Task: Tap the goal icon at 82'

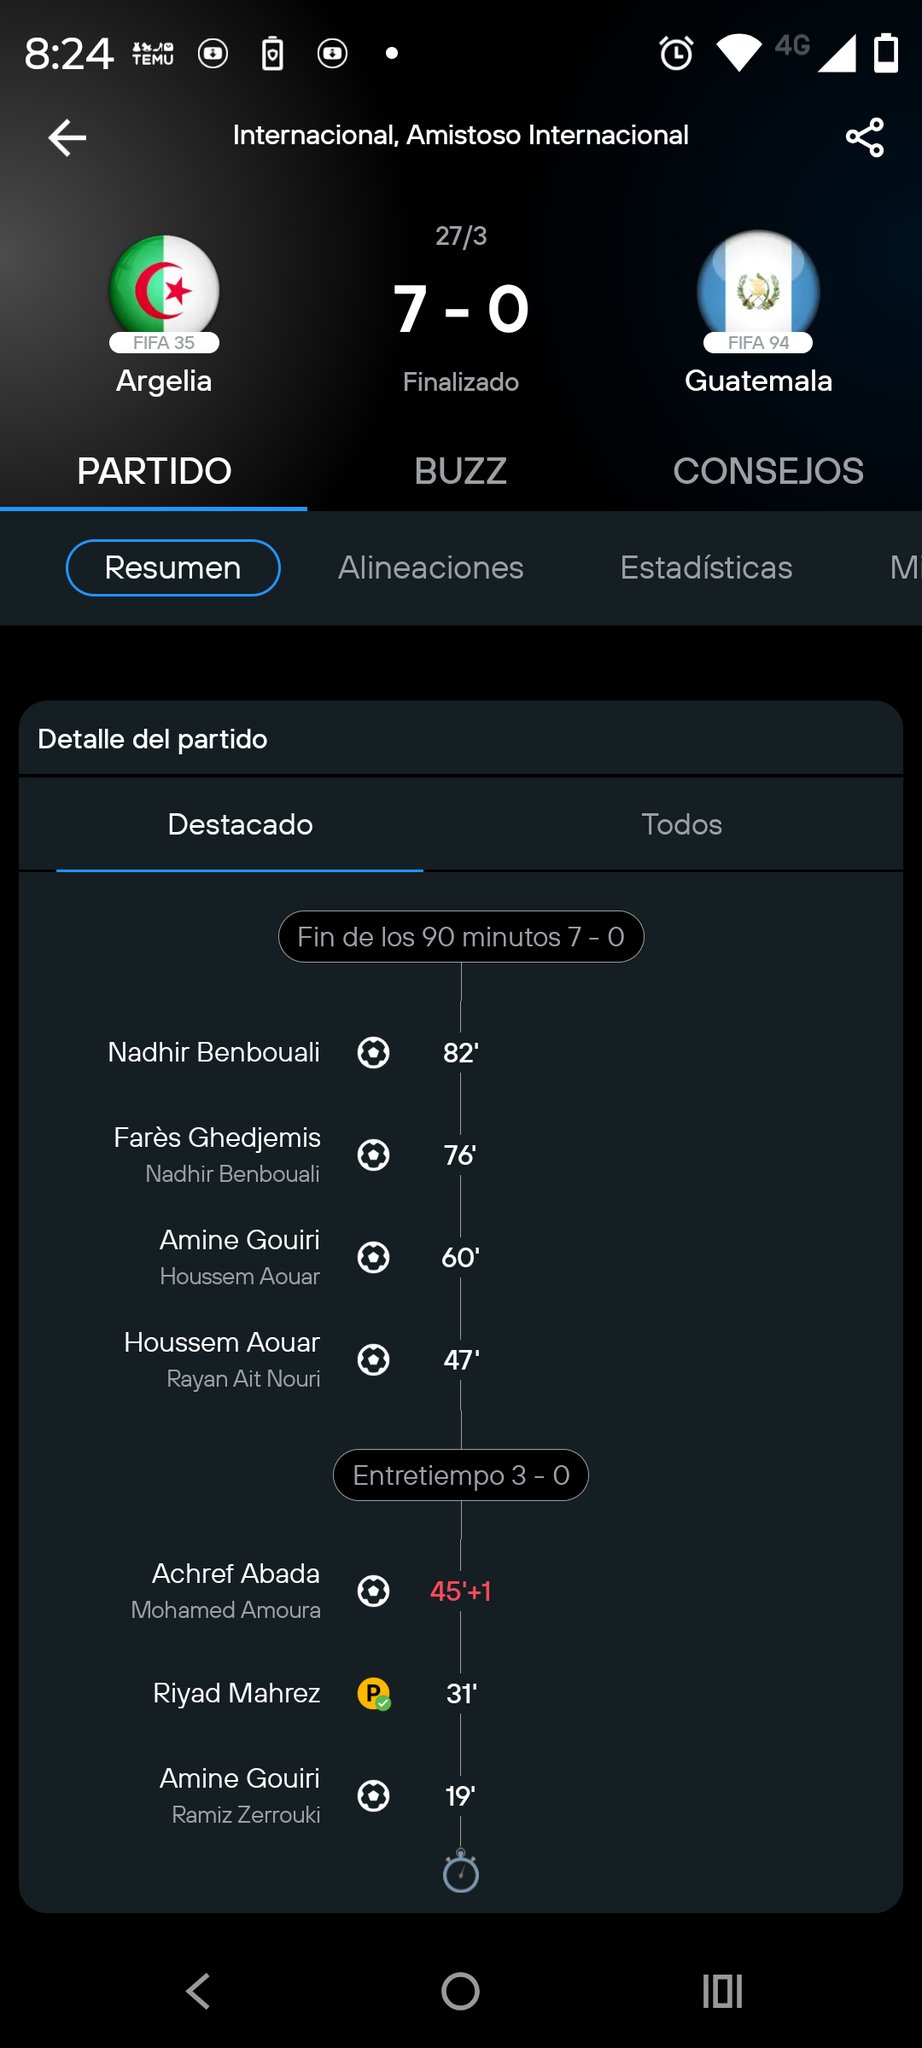Action: [x=374, y=1052]
